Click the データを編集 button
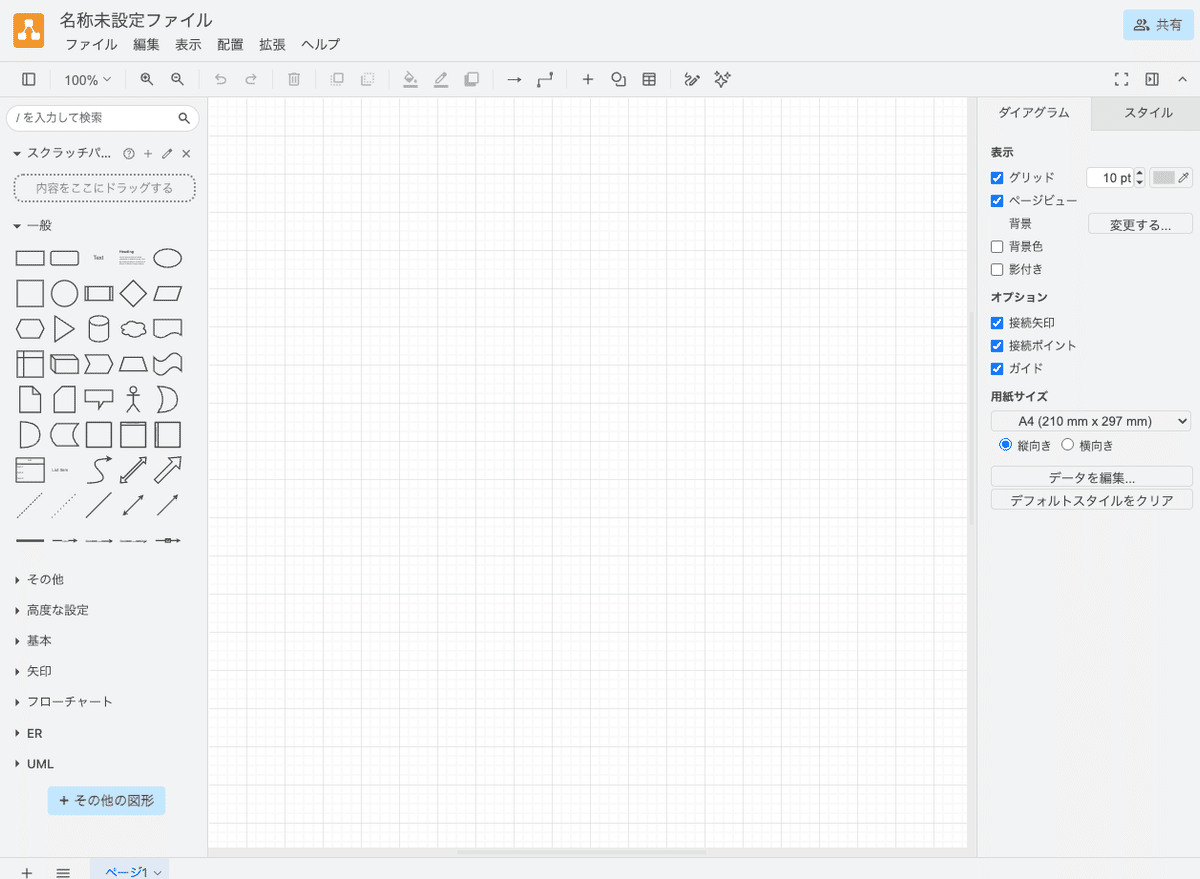This screenshot has width=1200, height=879. pos(1092,477)
